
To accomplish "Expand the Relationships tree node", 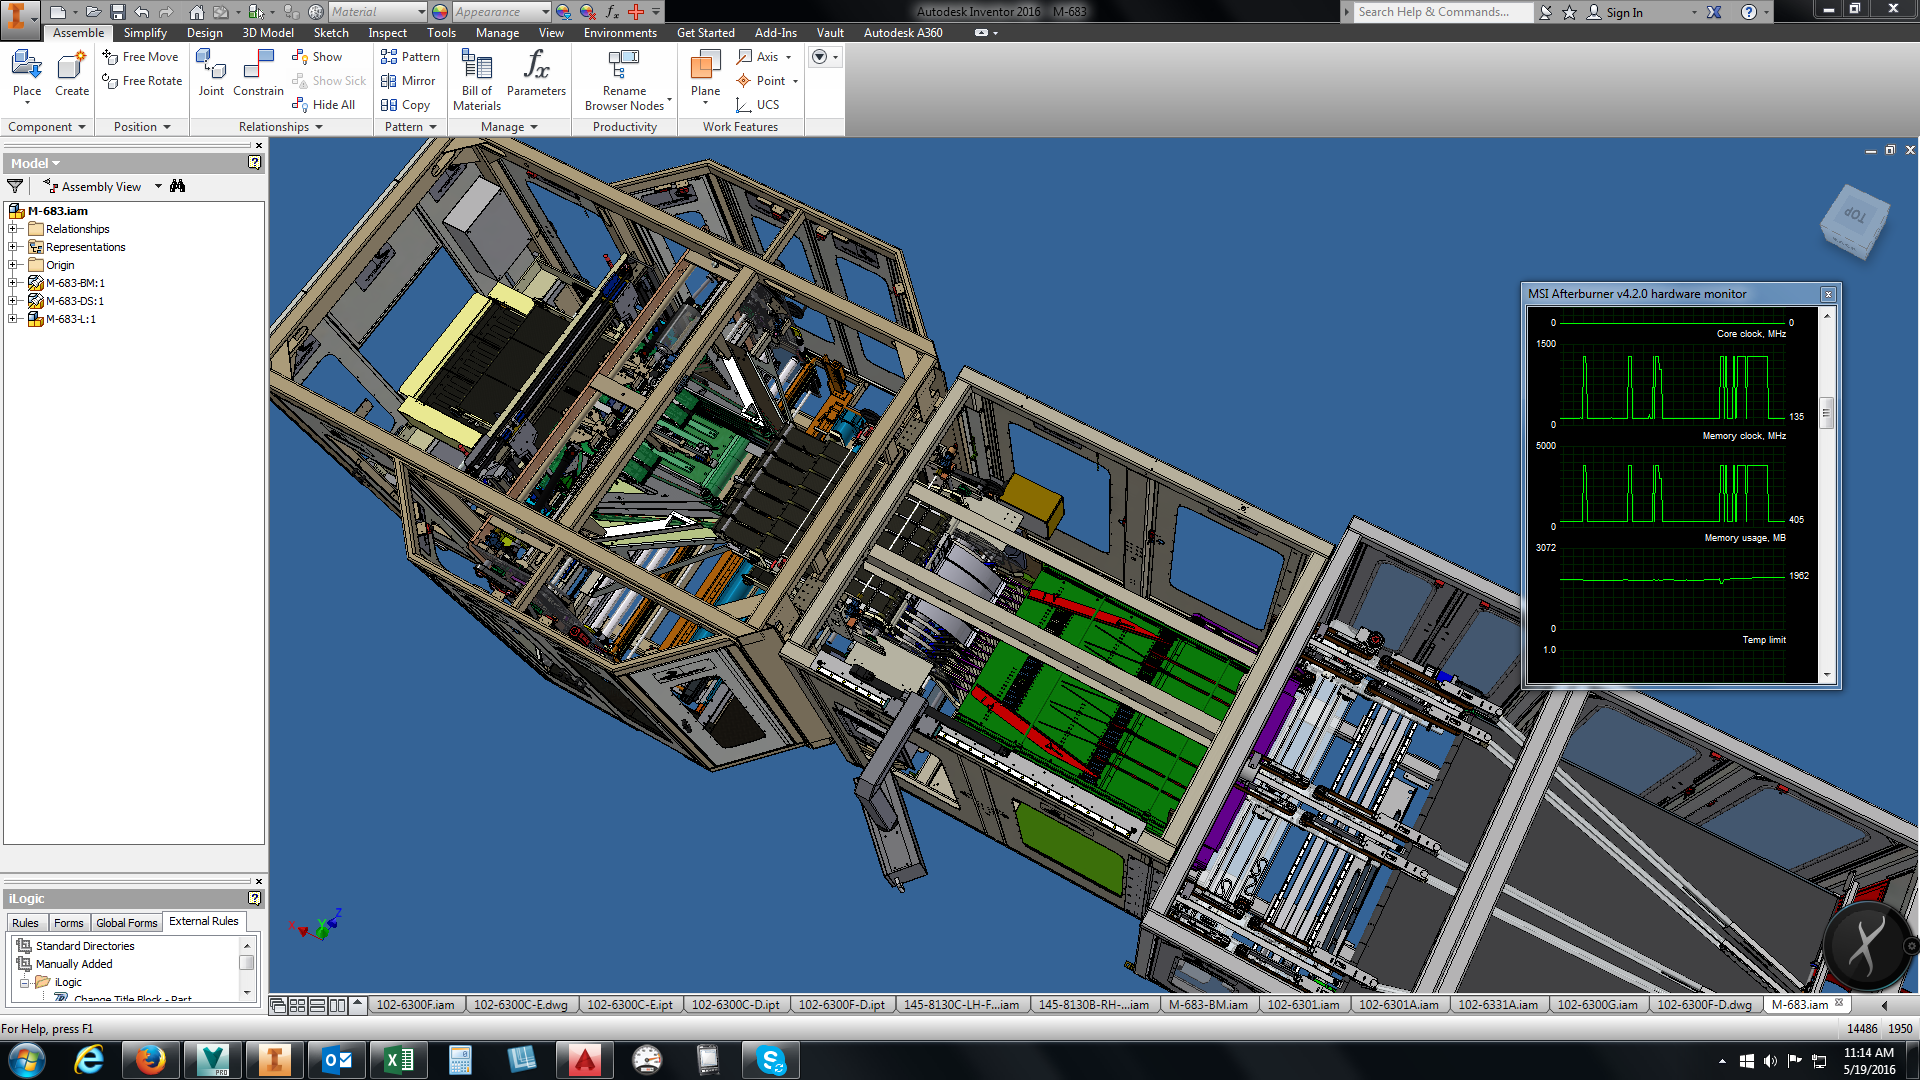I will click(13, 229).
